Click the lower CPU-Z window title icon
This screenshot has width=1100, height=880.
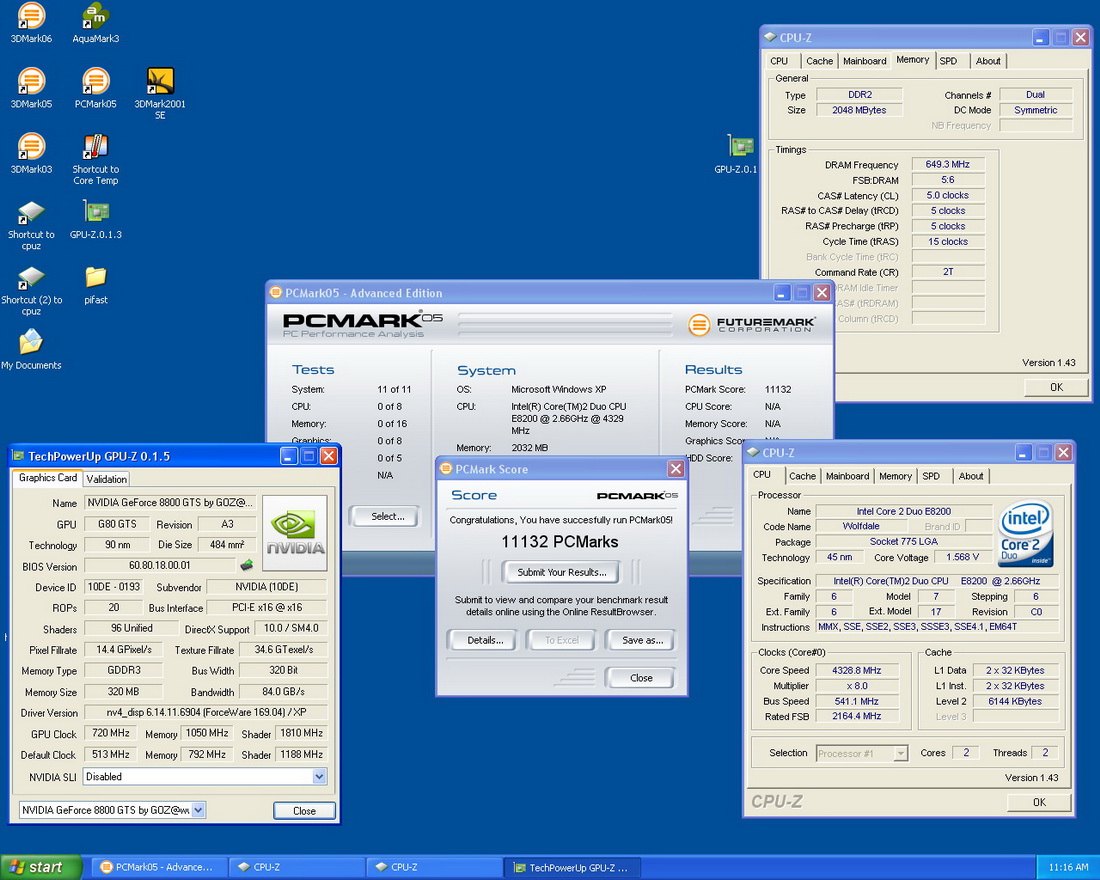pyautogui.click(x=753, y=453)
